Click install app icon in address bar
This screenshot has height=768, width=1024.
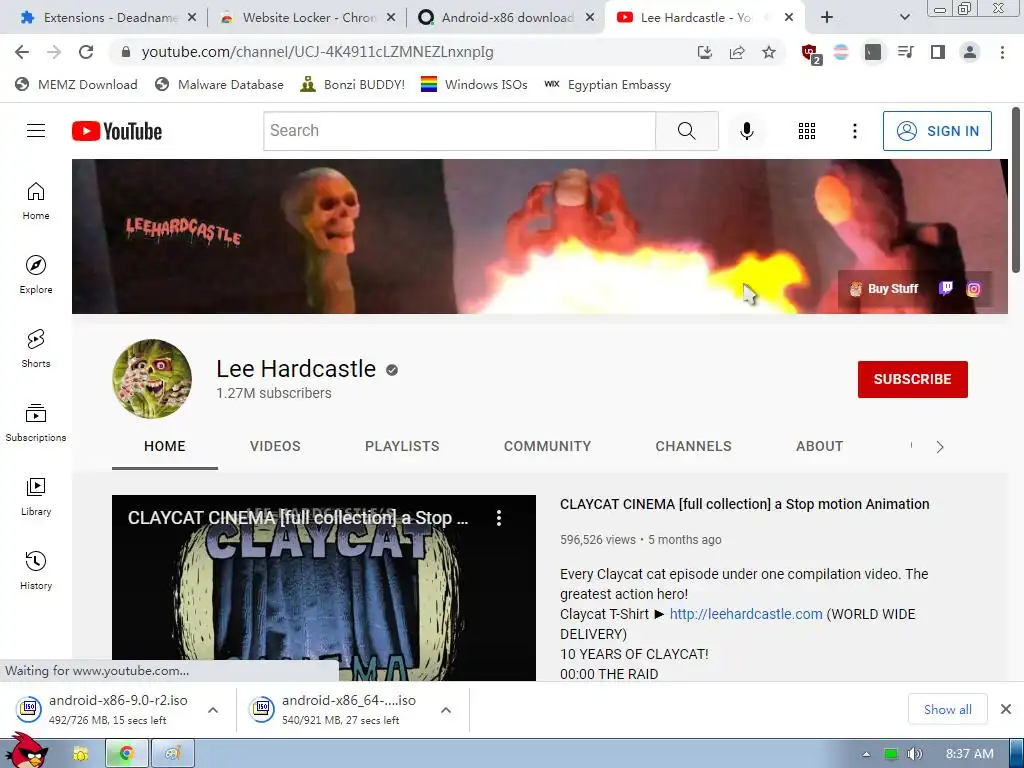(705, 52)
